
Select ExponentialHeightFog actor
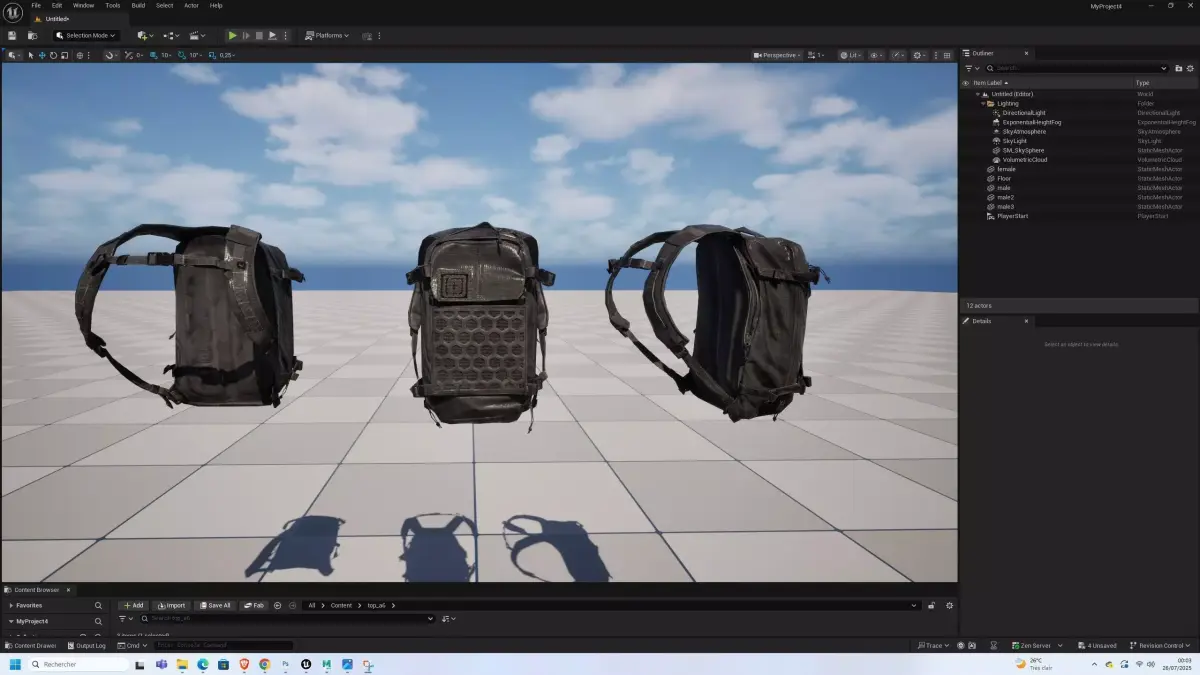(x=1032, y=122)
